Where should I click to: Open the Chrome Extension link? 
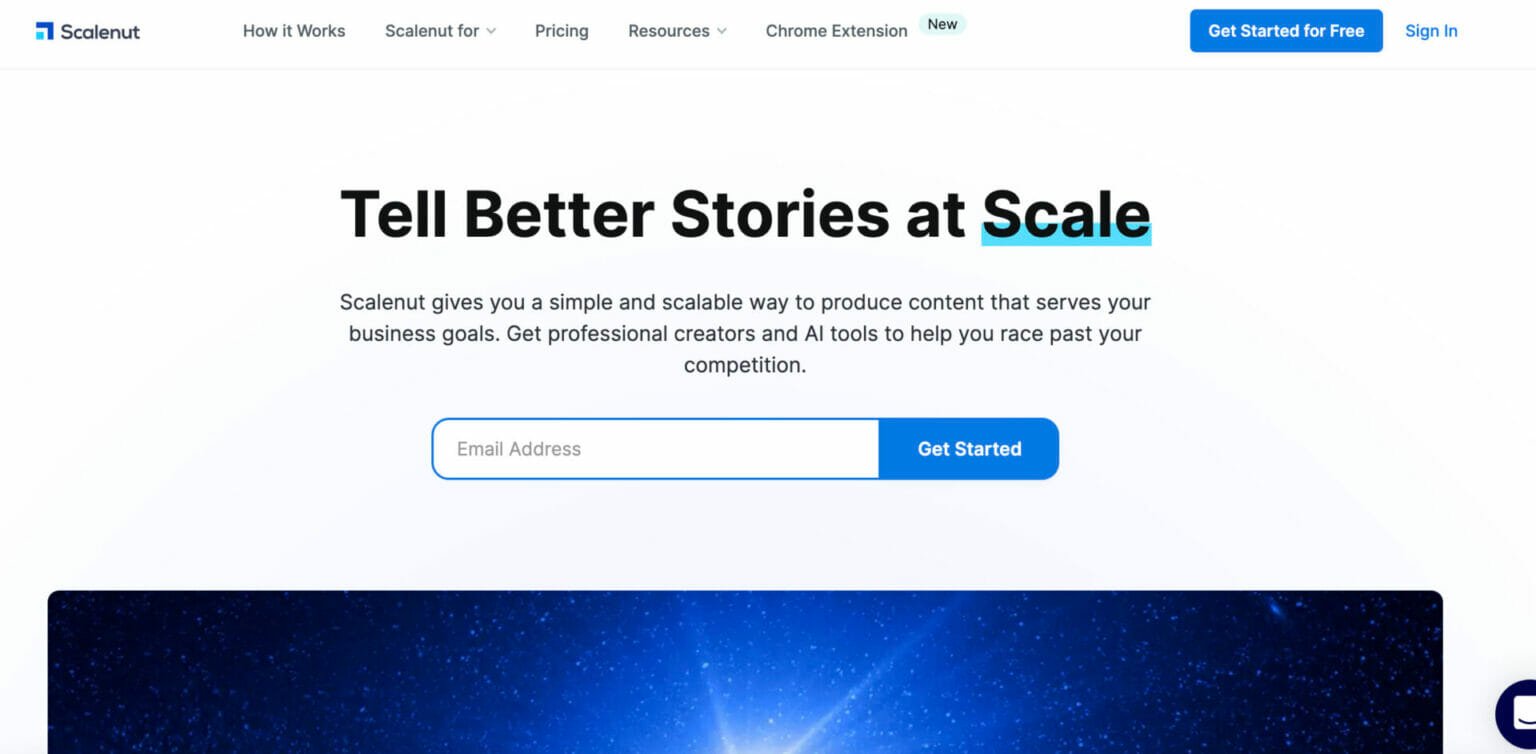coord(836,31)
